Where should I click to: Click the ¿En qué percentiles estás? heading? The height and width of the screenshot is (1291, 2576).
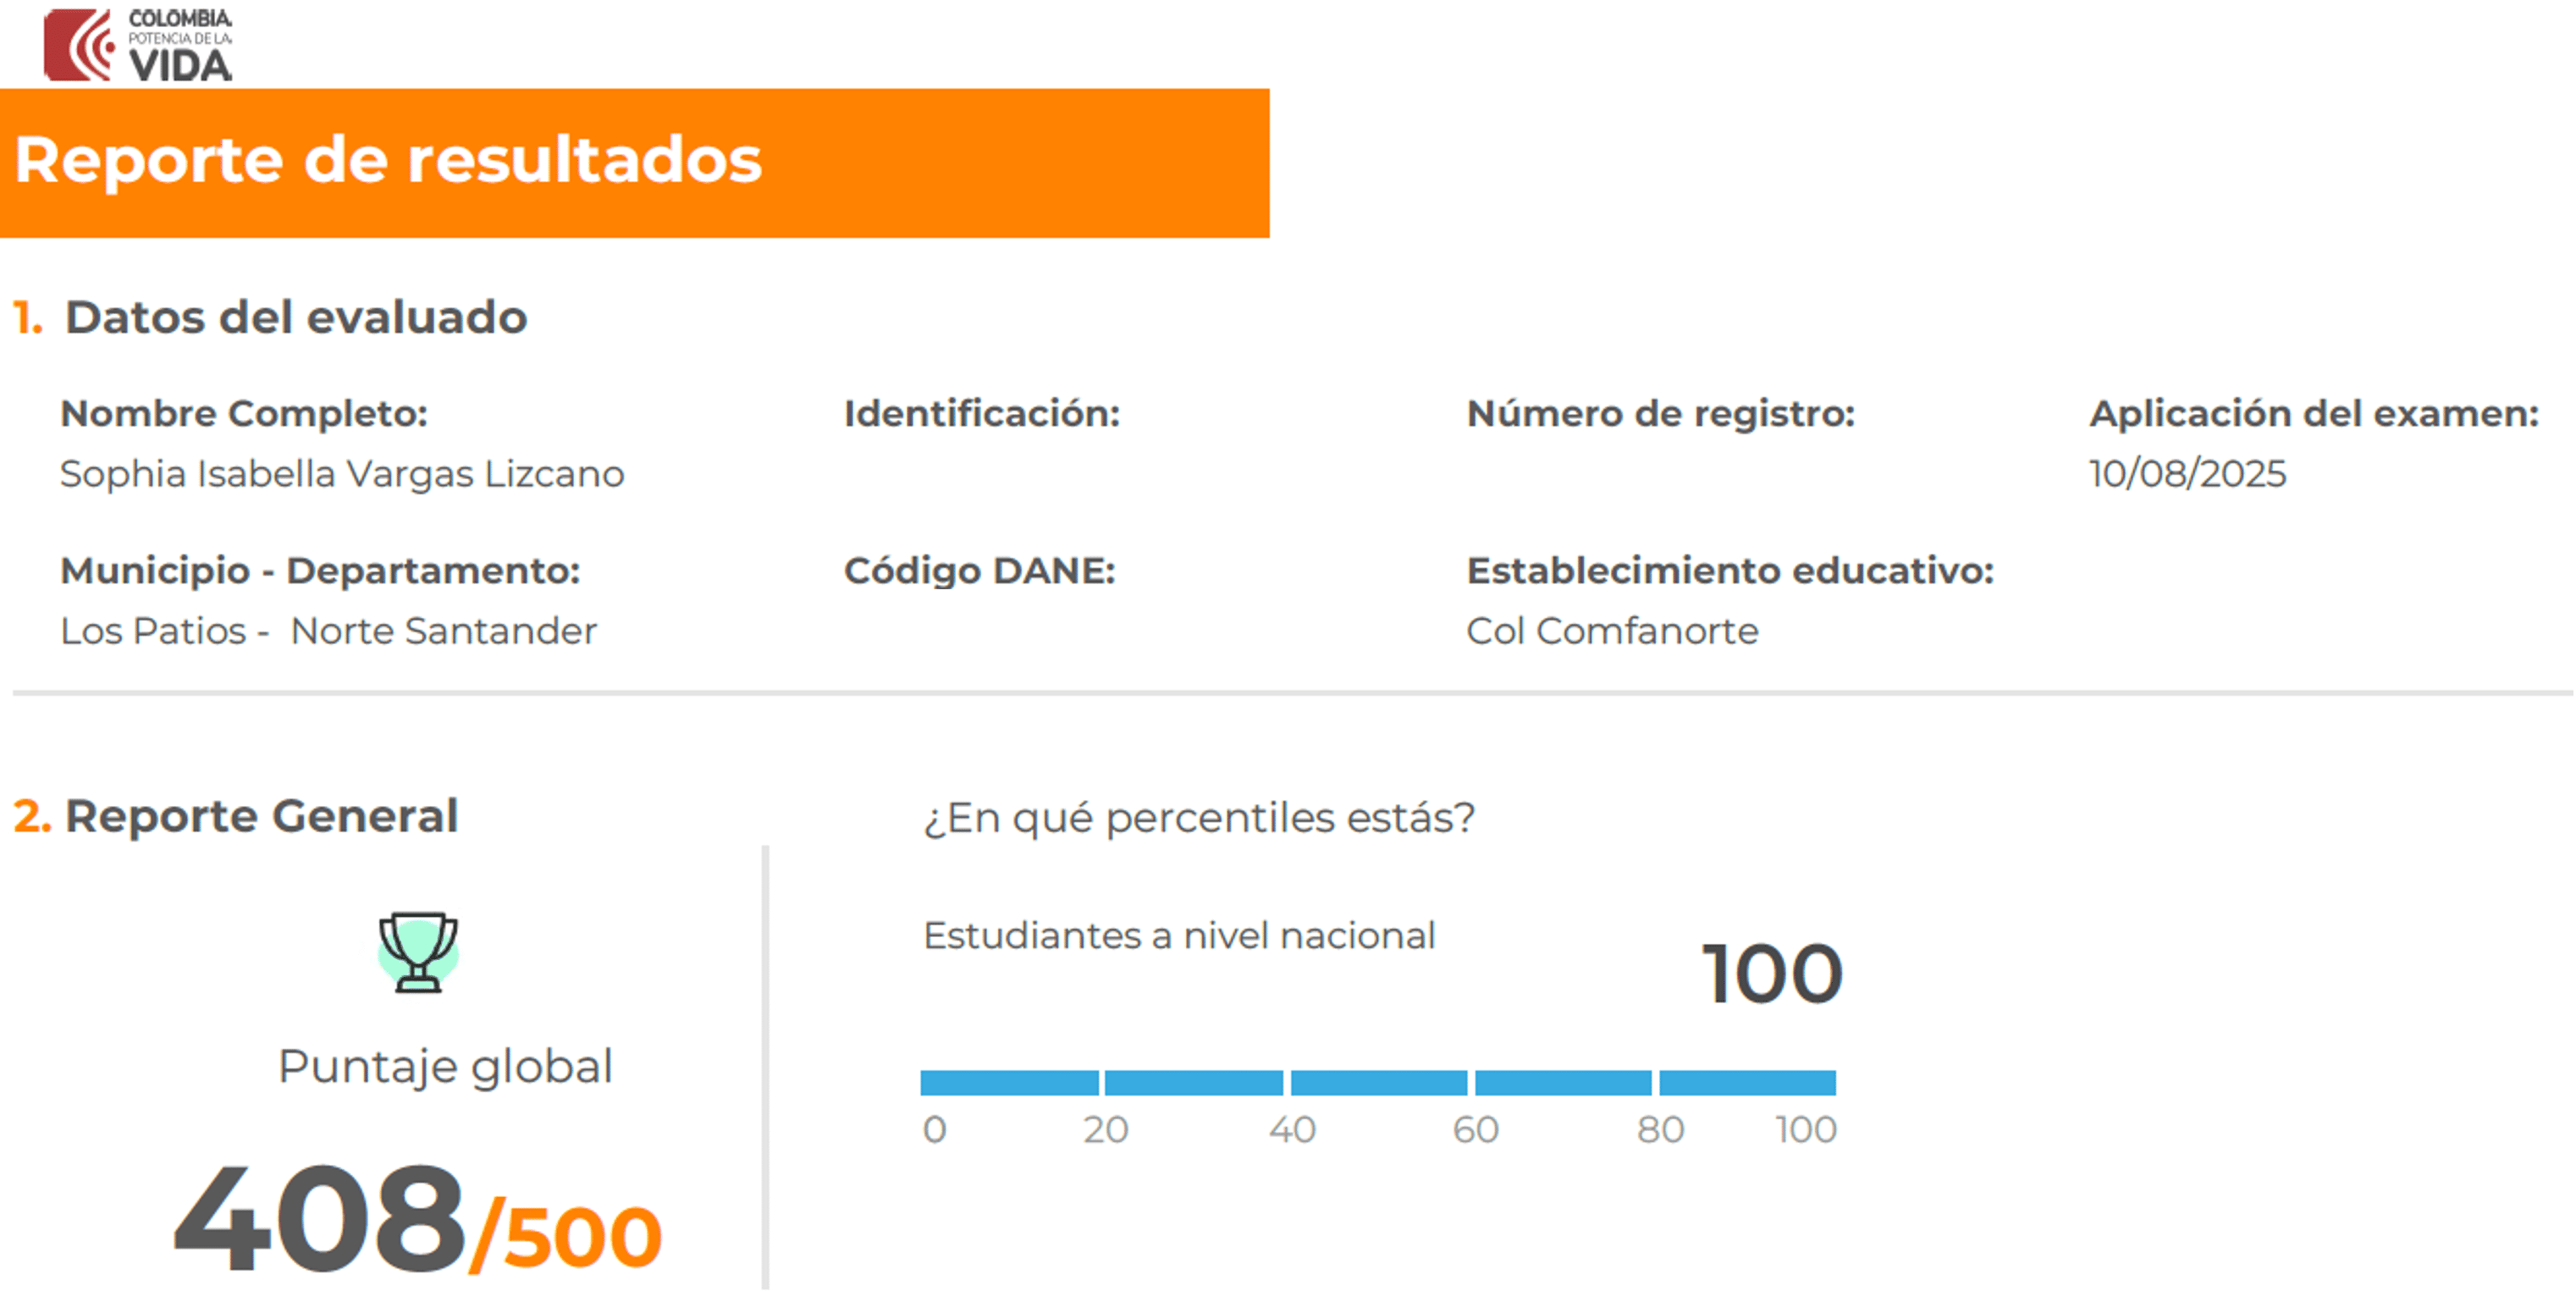(1199, 818)
